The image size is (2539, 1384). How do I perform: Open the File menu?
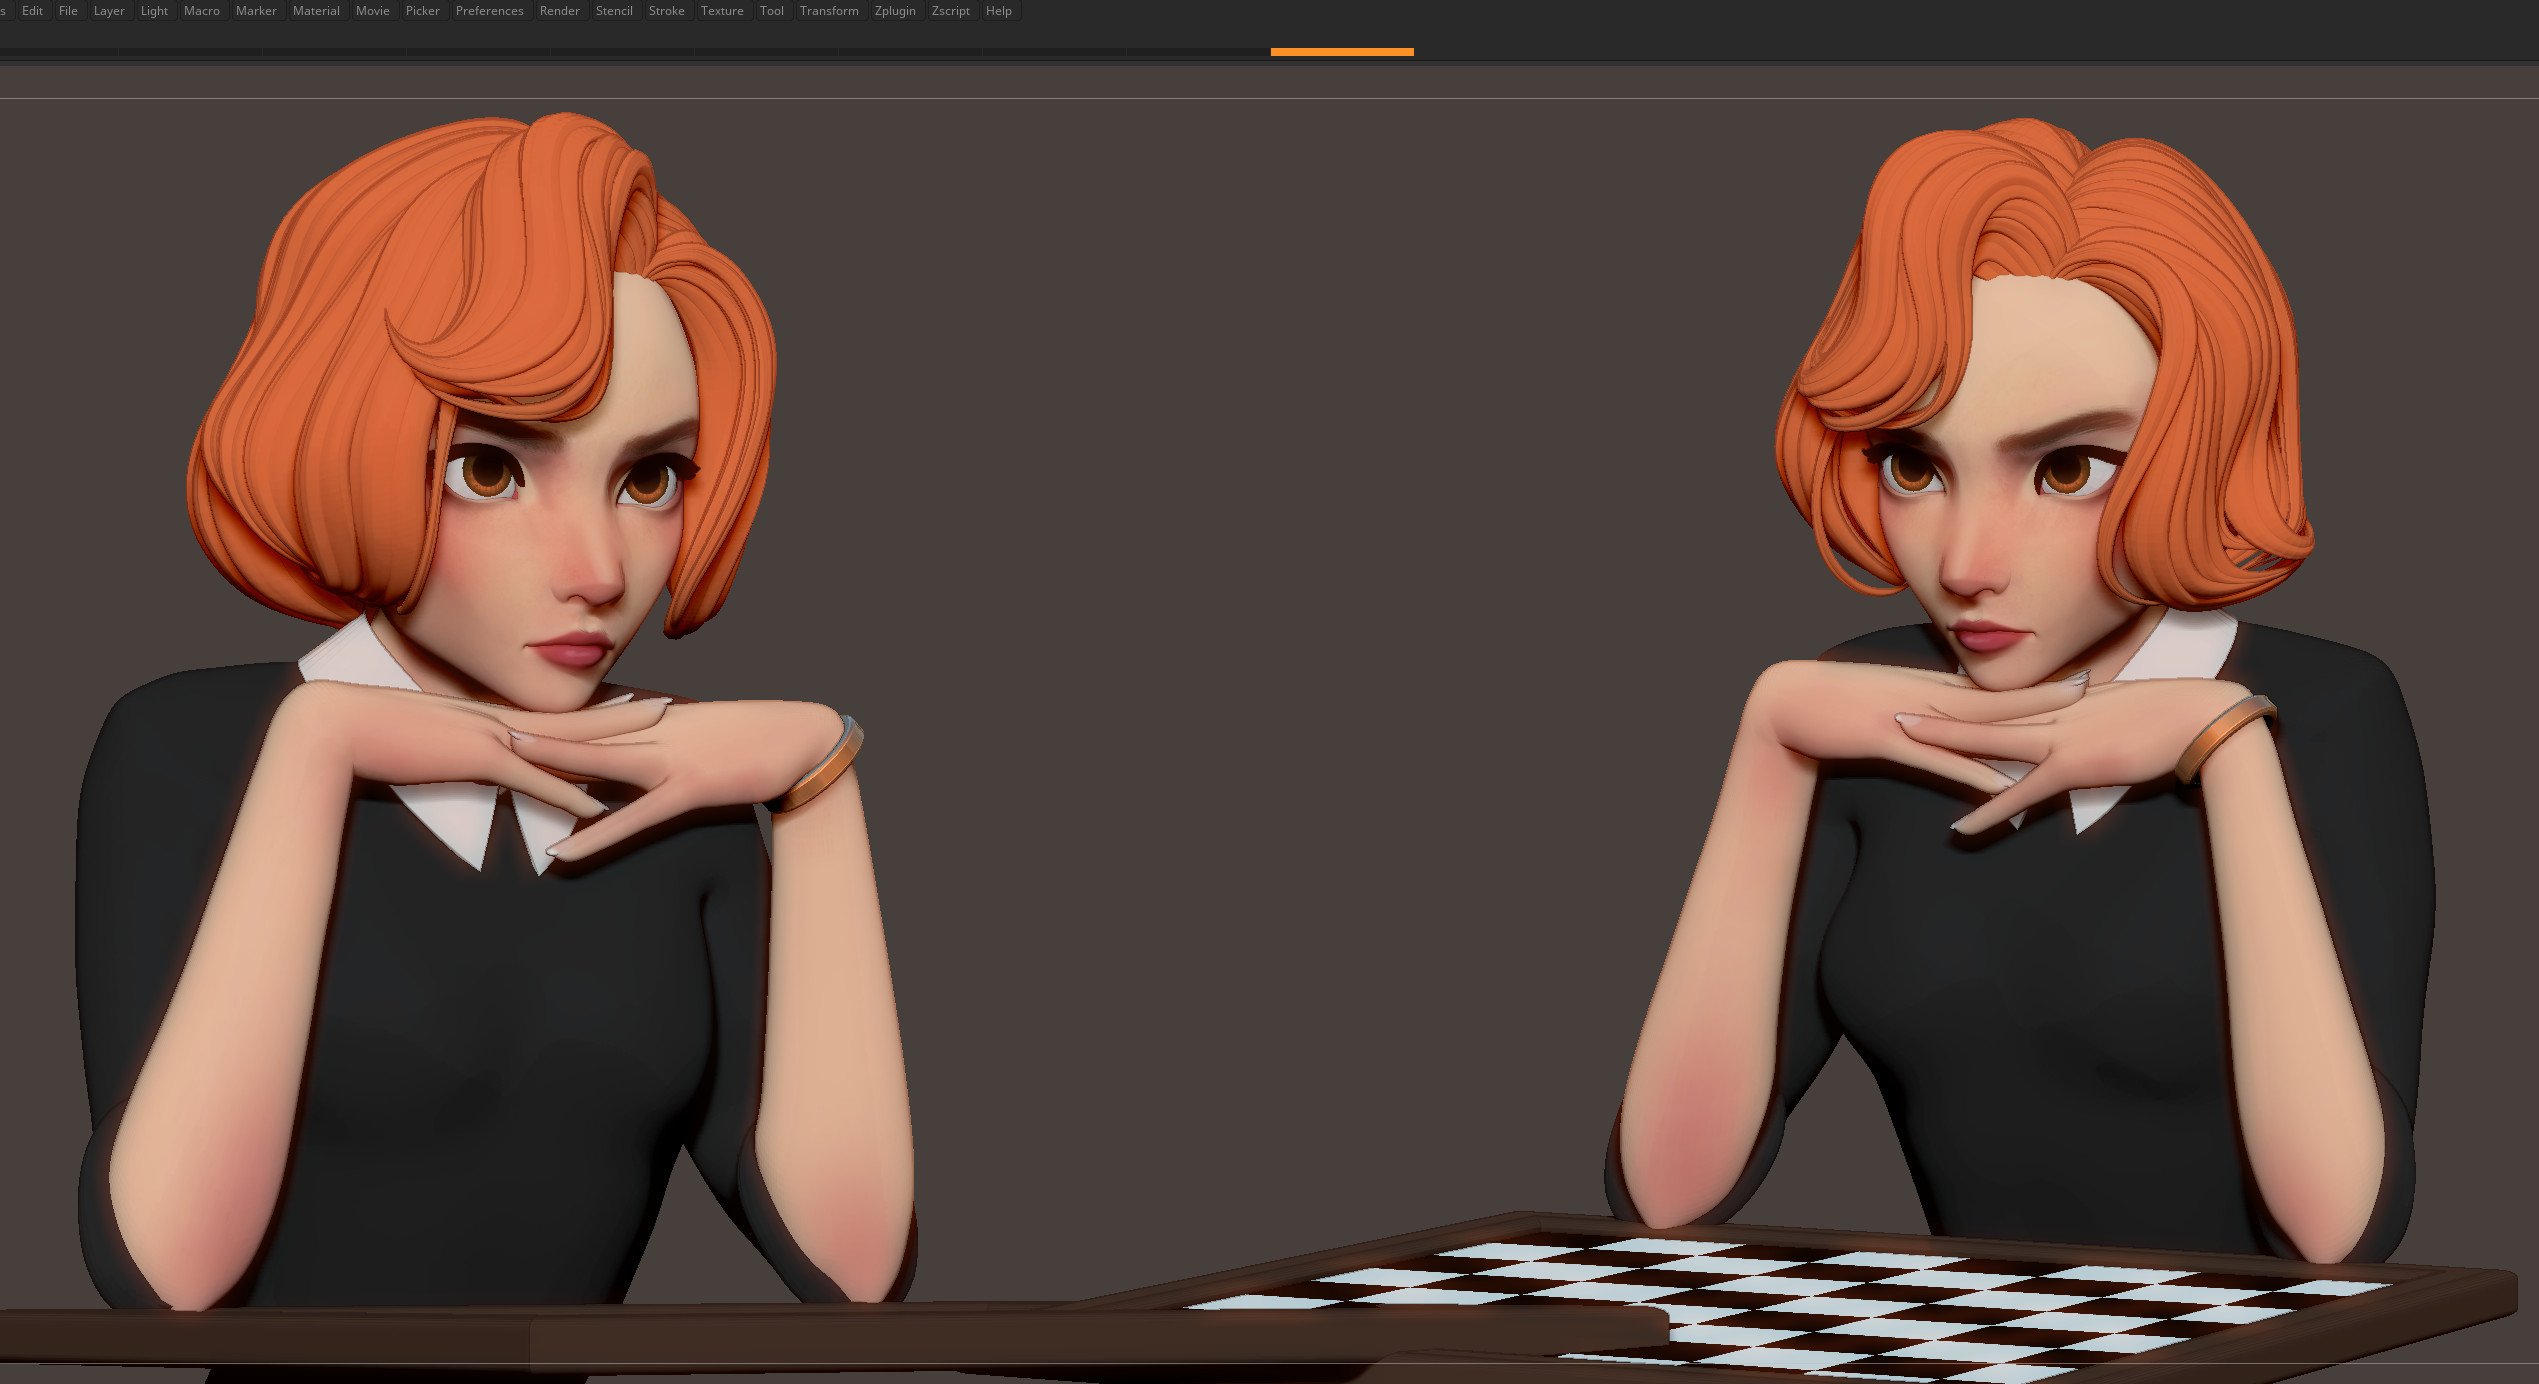(x=68, y=11)
